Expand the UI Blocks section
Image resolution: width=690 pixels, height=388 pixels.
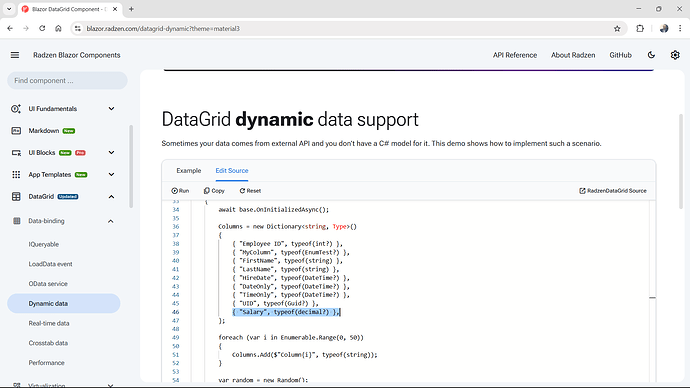pos(111,153)
